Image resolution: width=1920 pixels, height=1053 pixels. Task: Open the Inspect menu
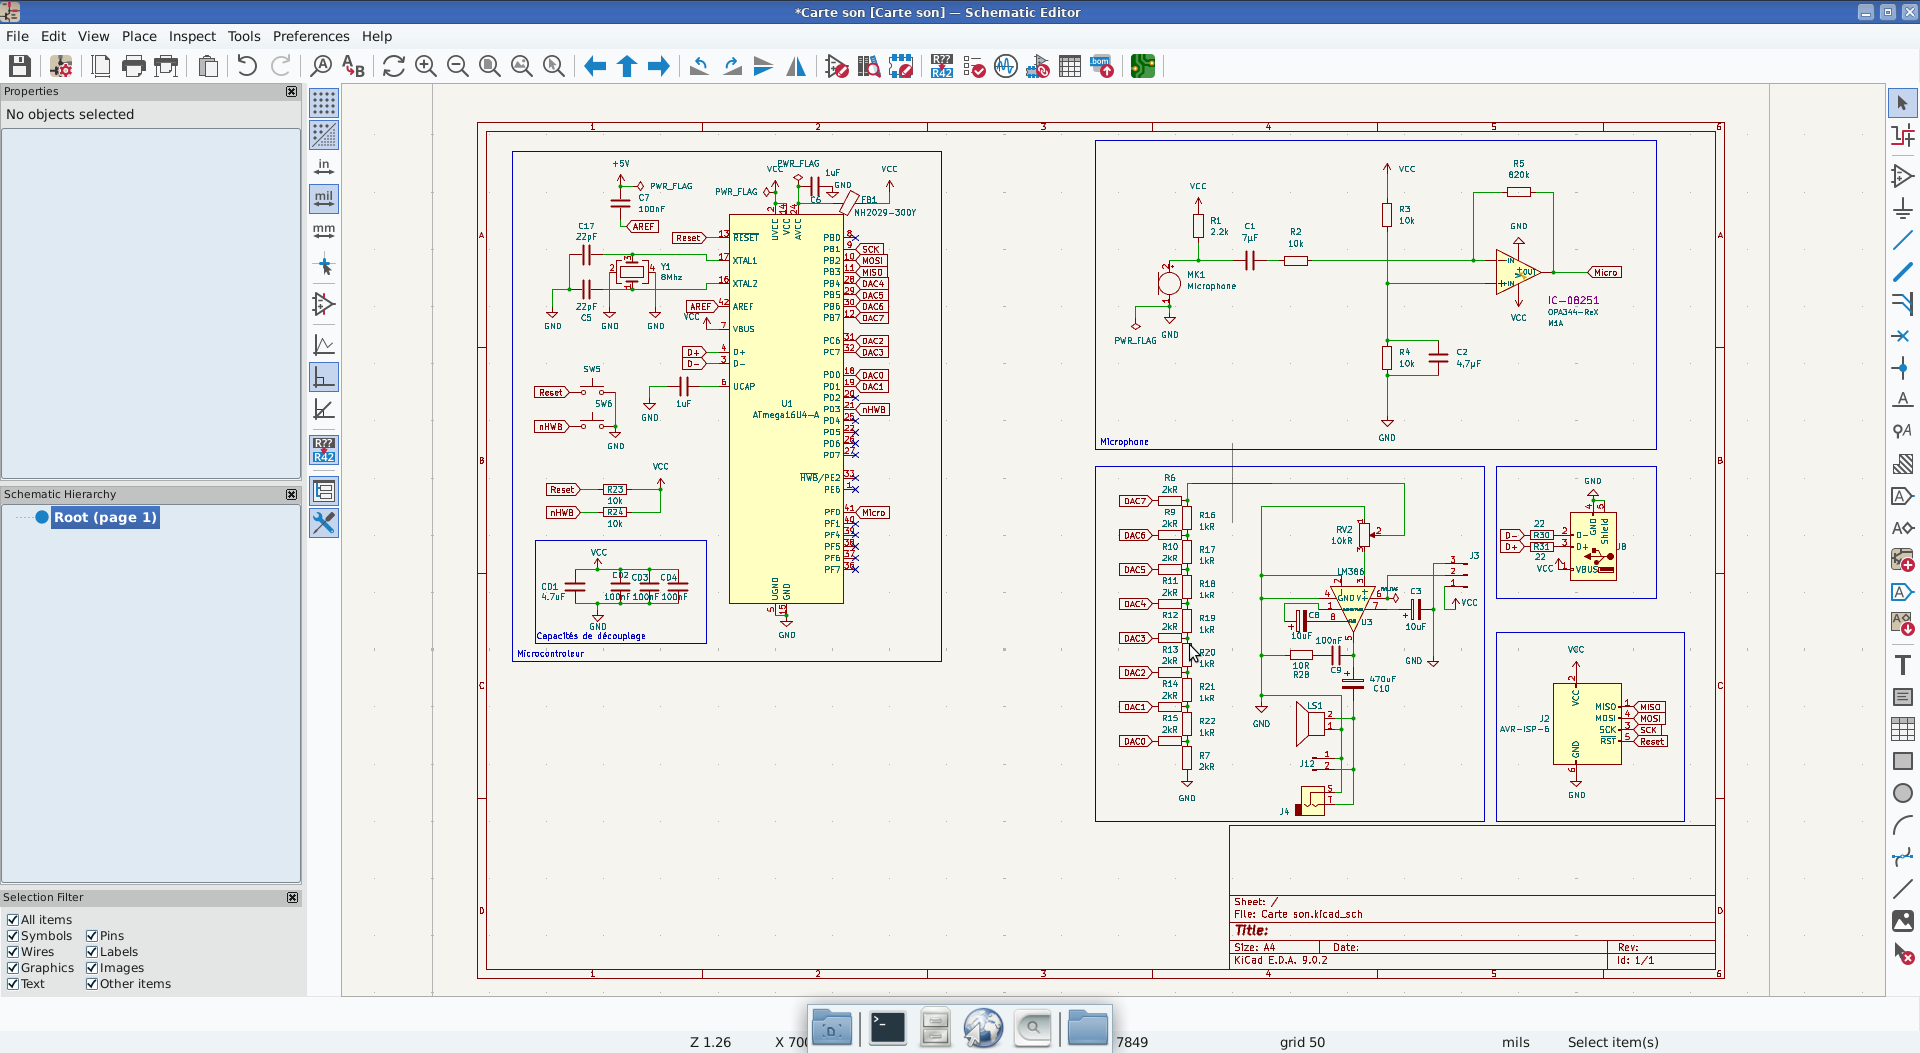pyautogui.click(x=192, y=36)
